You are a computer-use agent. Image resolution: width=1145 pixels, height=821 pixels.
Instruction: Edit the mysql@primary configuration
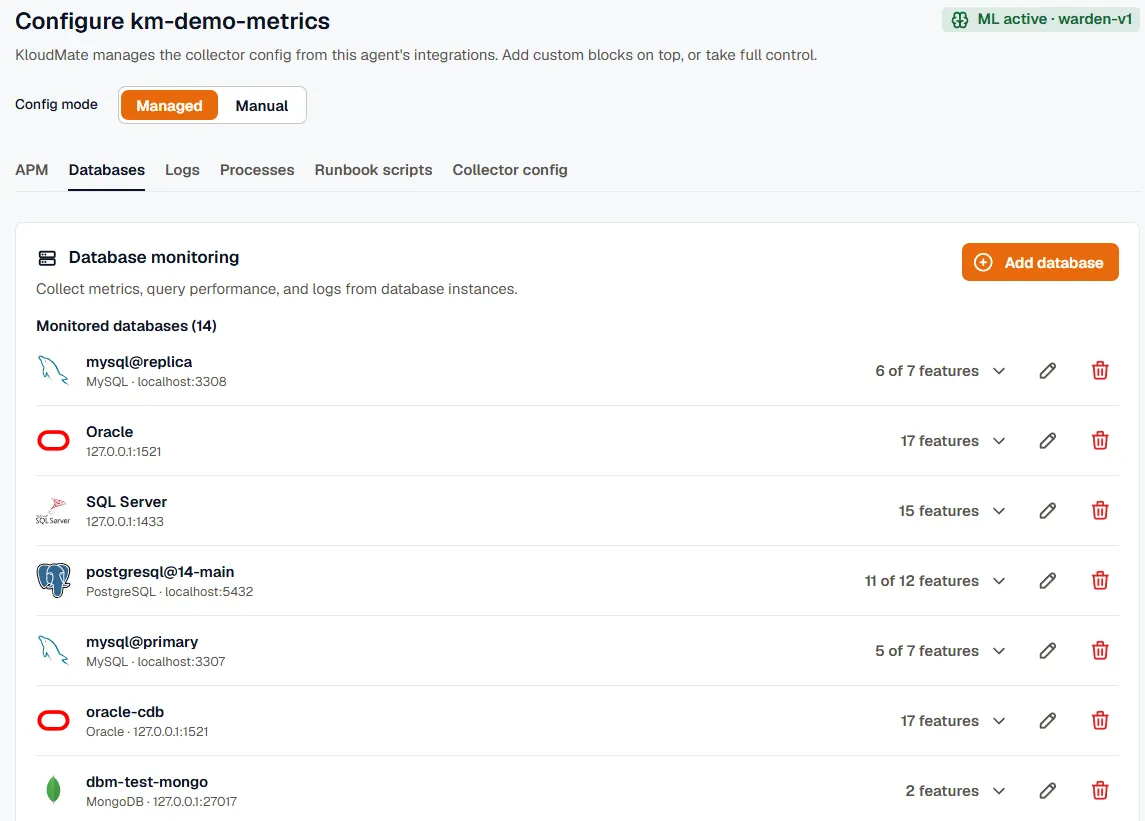(1047, 651)
